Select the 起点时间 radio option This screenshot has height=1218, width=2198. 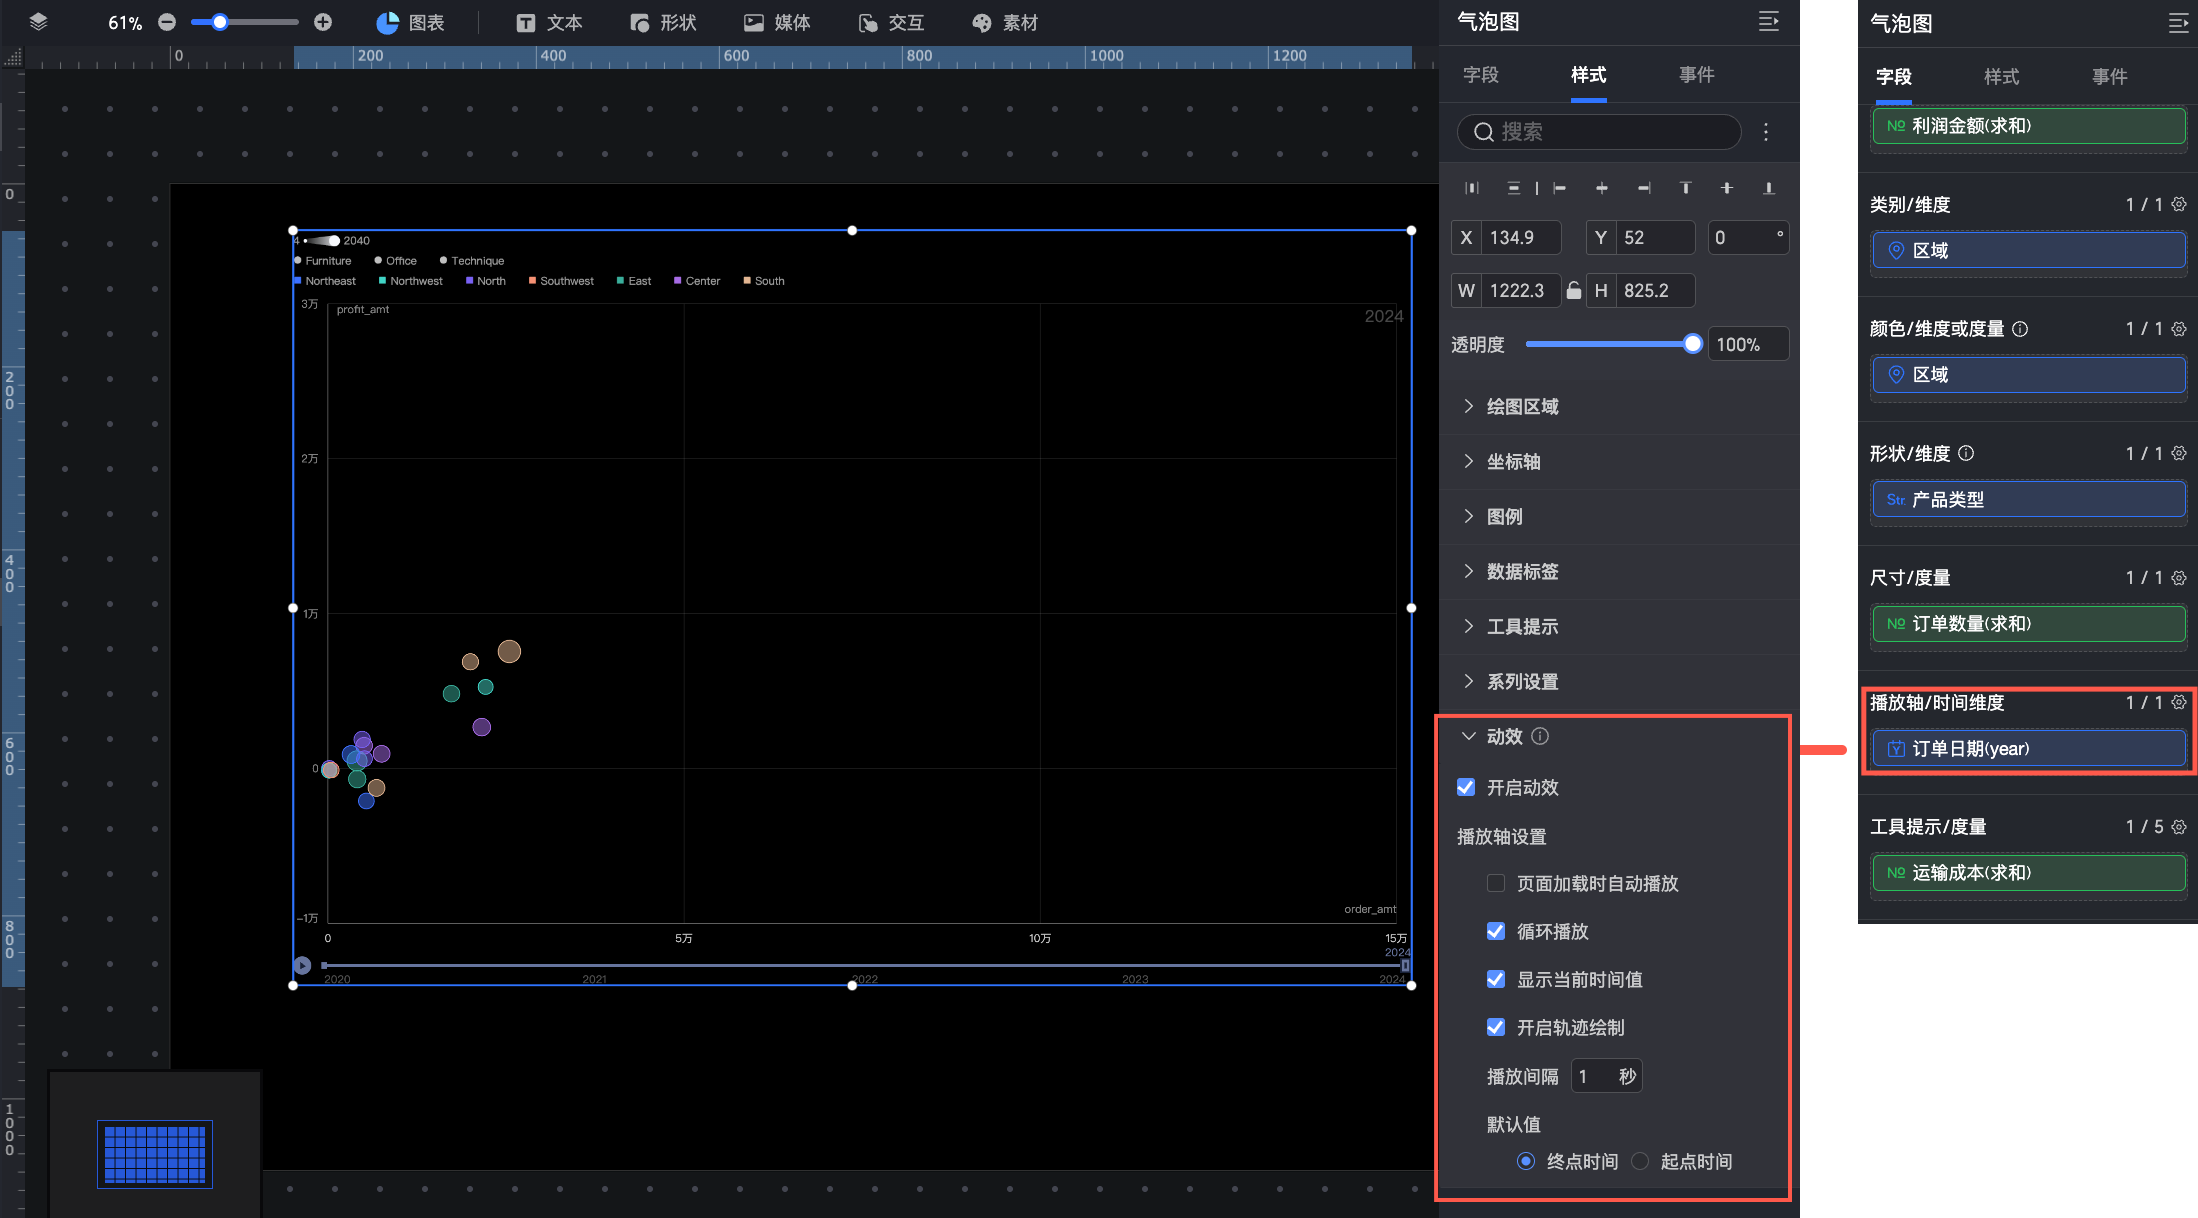(x=1640, y=1162)
